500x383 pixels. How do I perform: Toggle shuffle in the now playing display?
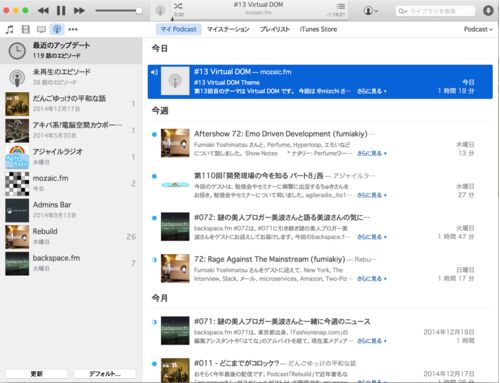(178, 6)
